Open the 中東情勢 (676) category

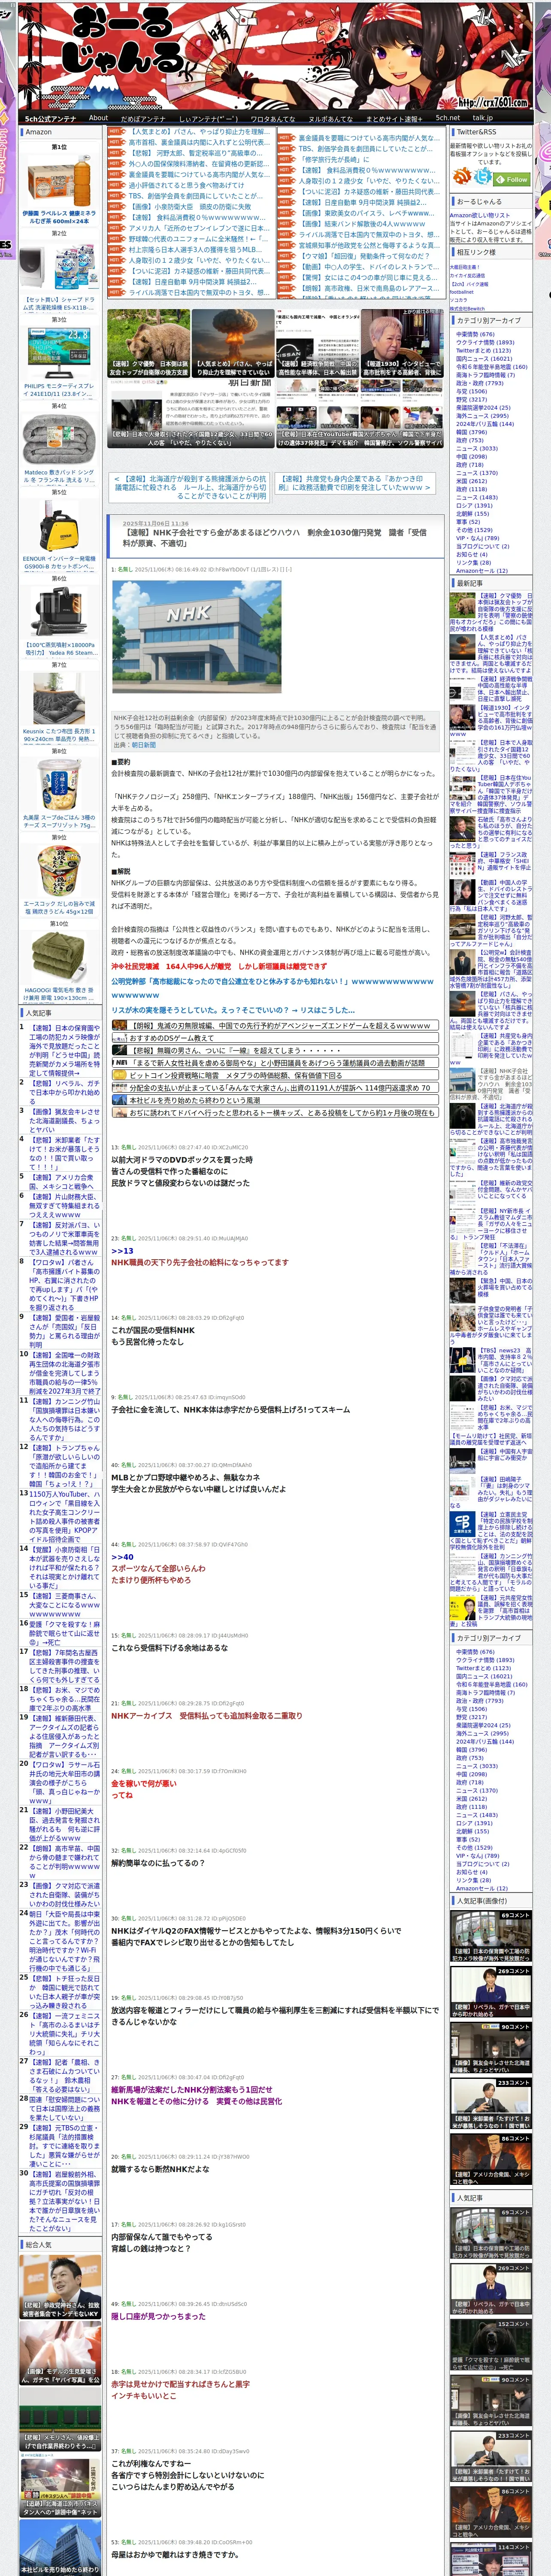click(x=475, y=334)
